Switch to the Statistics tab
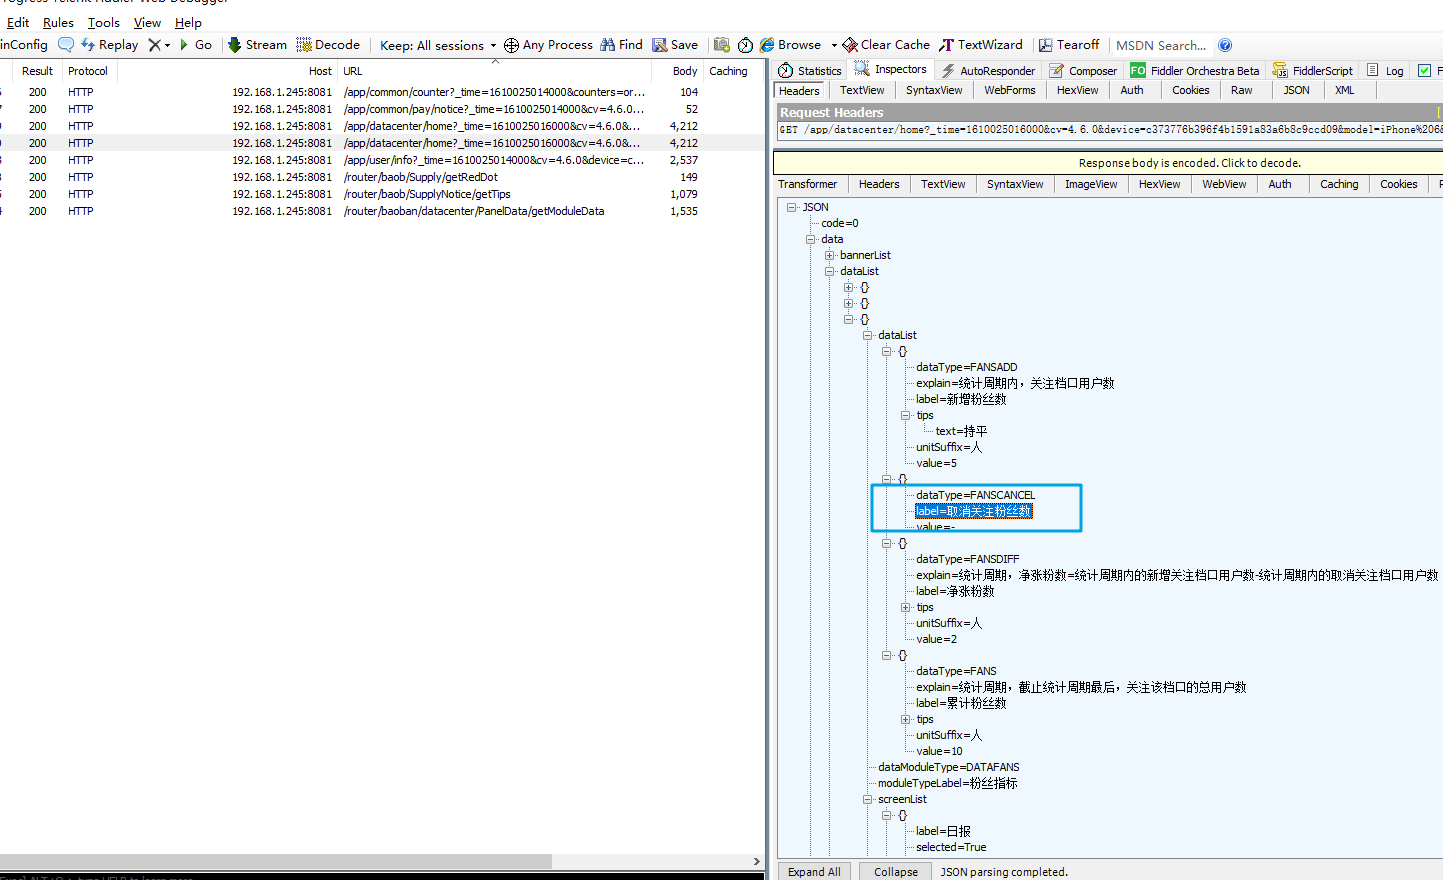This screenshot has width=1443, height=880. (810, 70)
